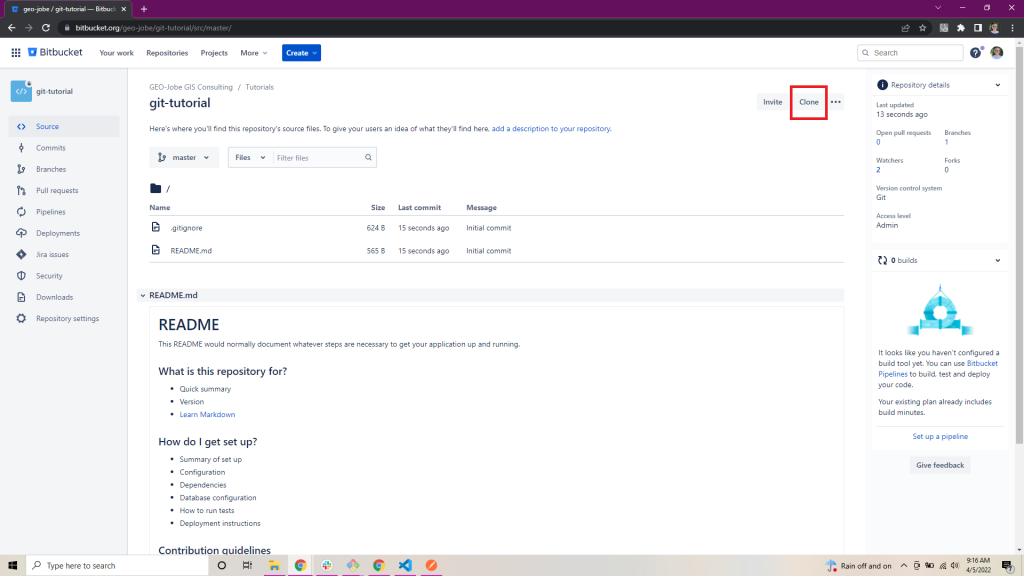The width and height of the screenshot is (1024, 576).
Task: Open Repository settings gear item
Action: (66, 318)
